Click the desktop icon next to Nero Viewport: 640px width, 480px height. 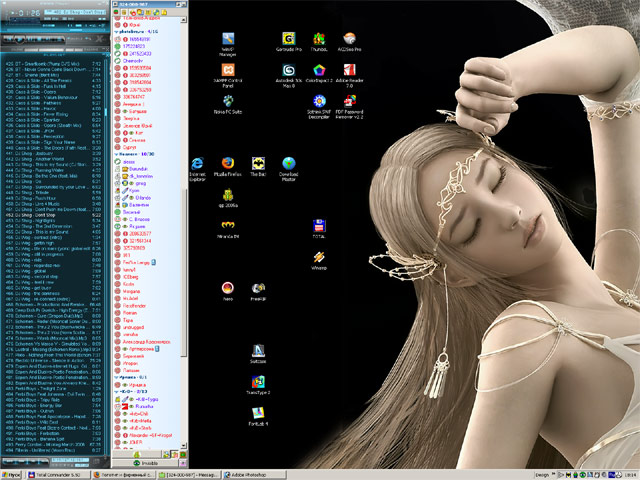[258, 291]
